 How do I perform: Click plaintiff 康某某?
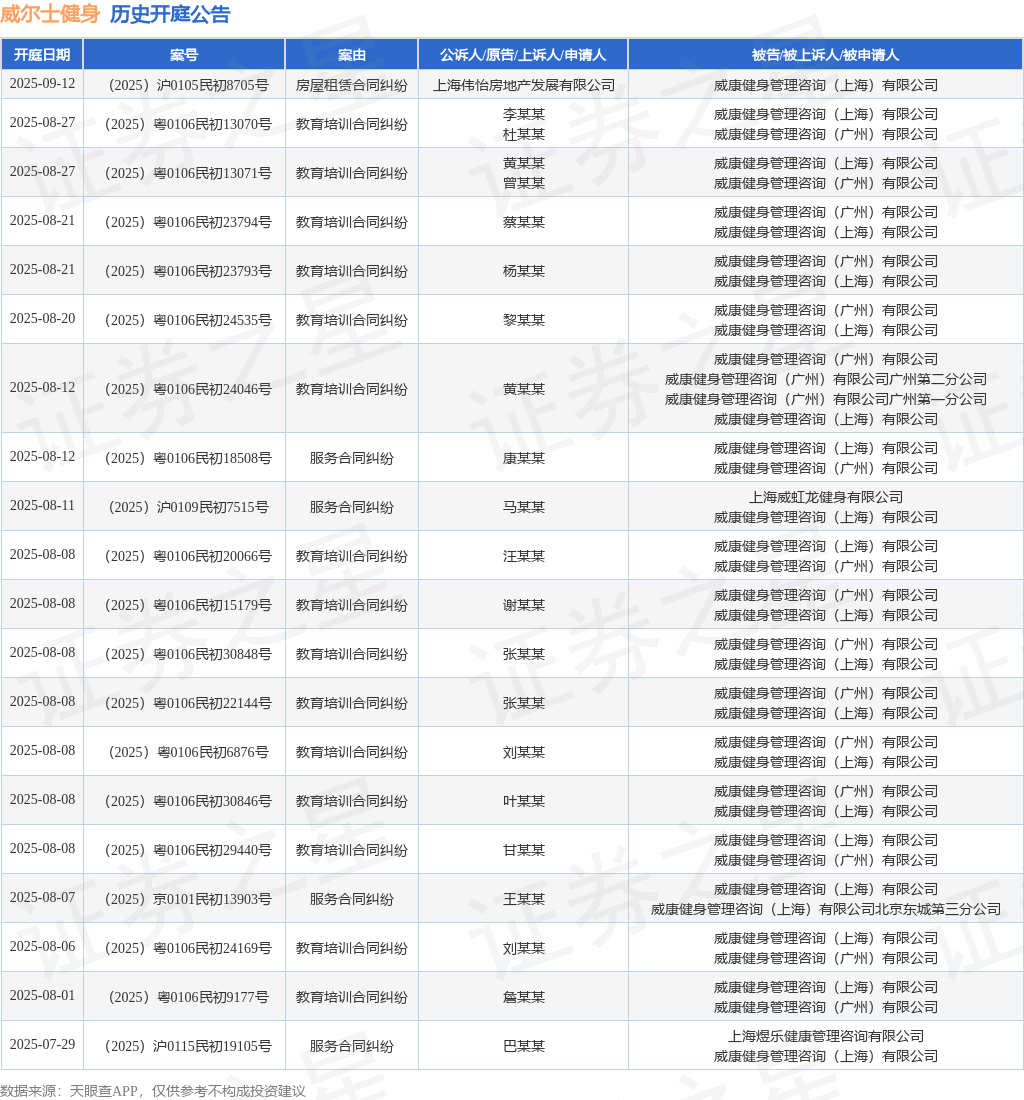pos(523,459)
